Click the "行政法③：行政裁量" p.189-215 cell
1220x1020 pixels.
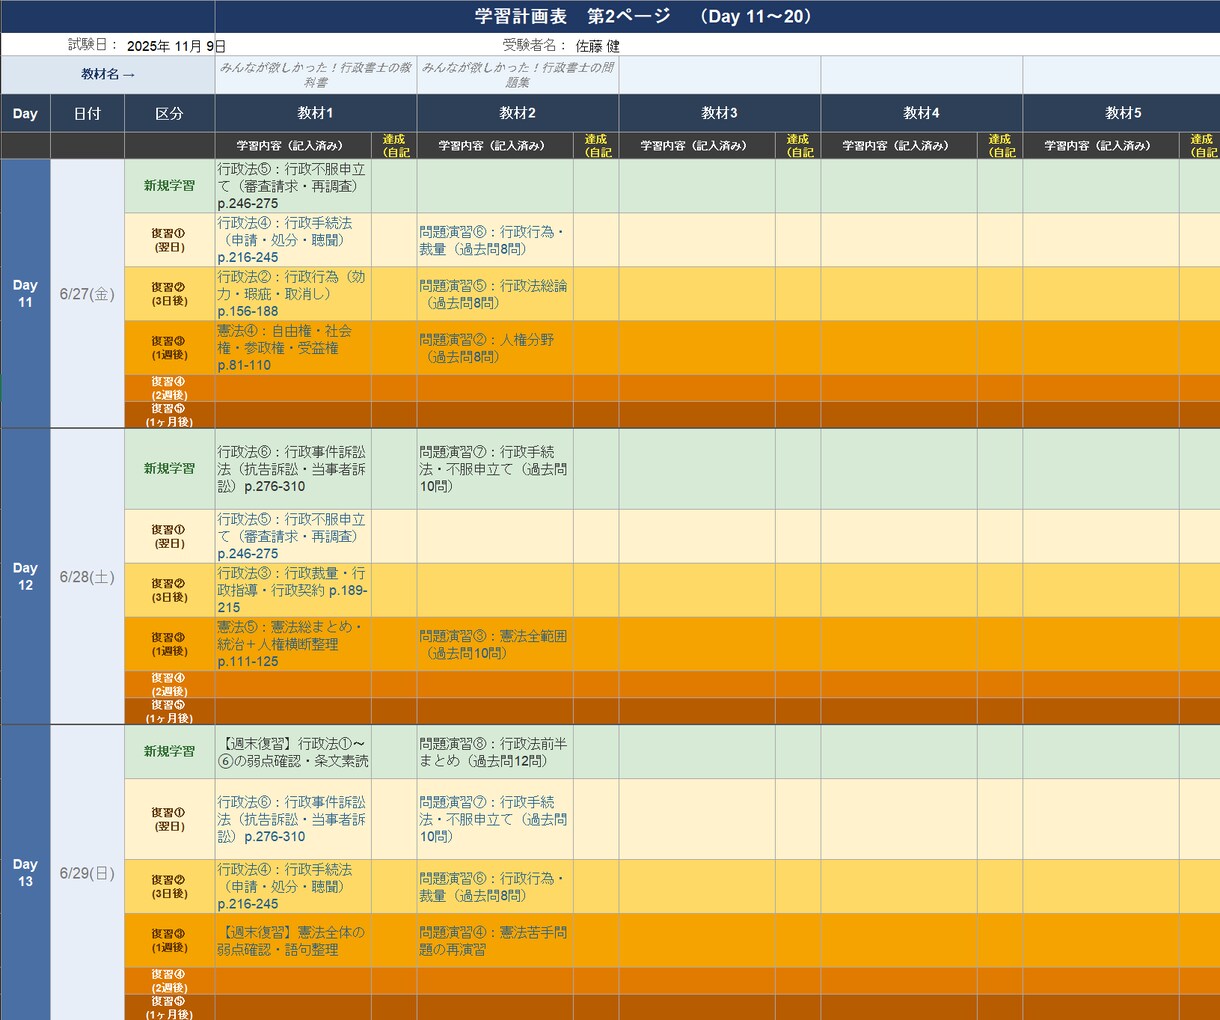(x=294, y=590)
